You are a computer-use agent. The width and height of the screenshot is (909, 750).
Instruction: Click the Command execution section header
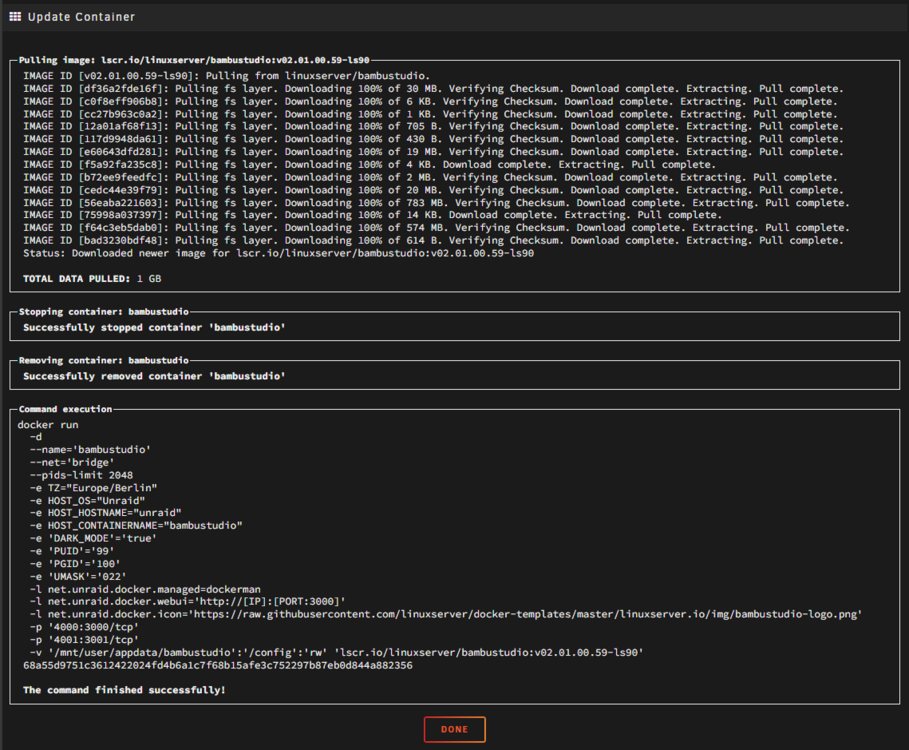pos(66,409)
